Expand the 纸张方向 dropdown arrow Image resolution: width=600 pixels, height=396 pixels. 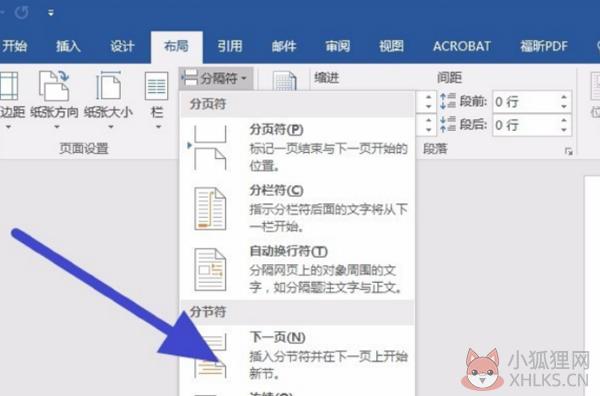point(57,127)
